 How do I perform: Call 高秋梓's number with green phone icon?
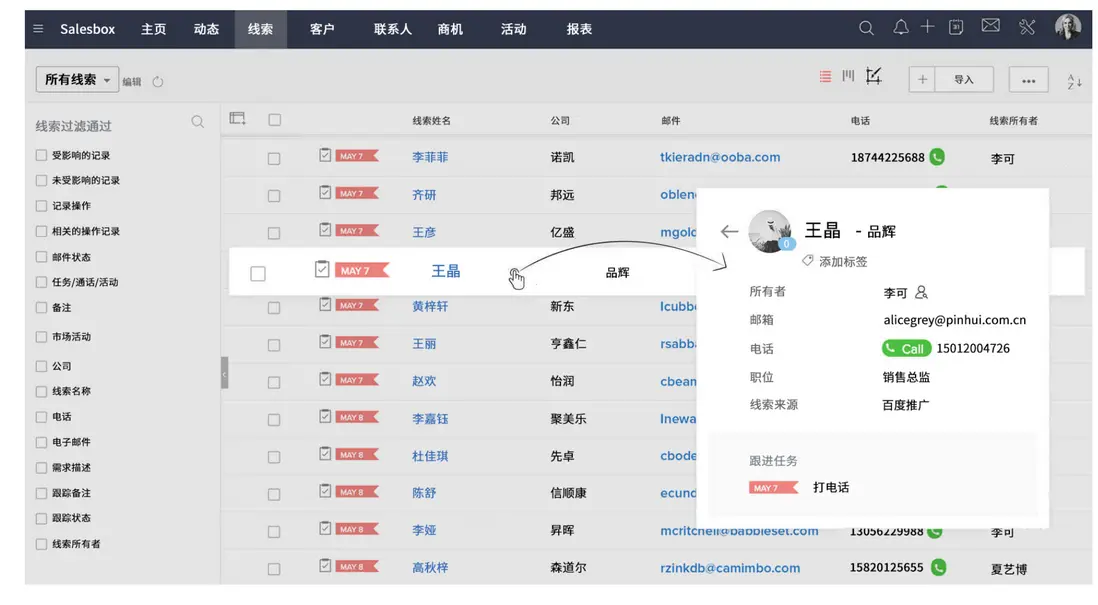938,567
